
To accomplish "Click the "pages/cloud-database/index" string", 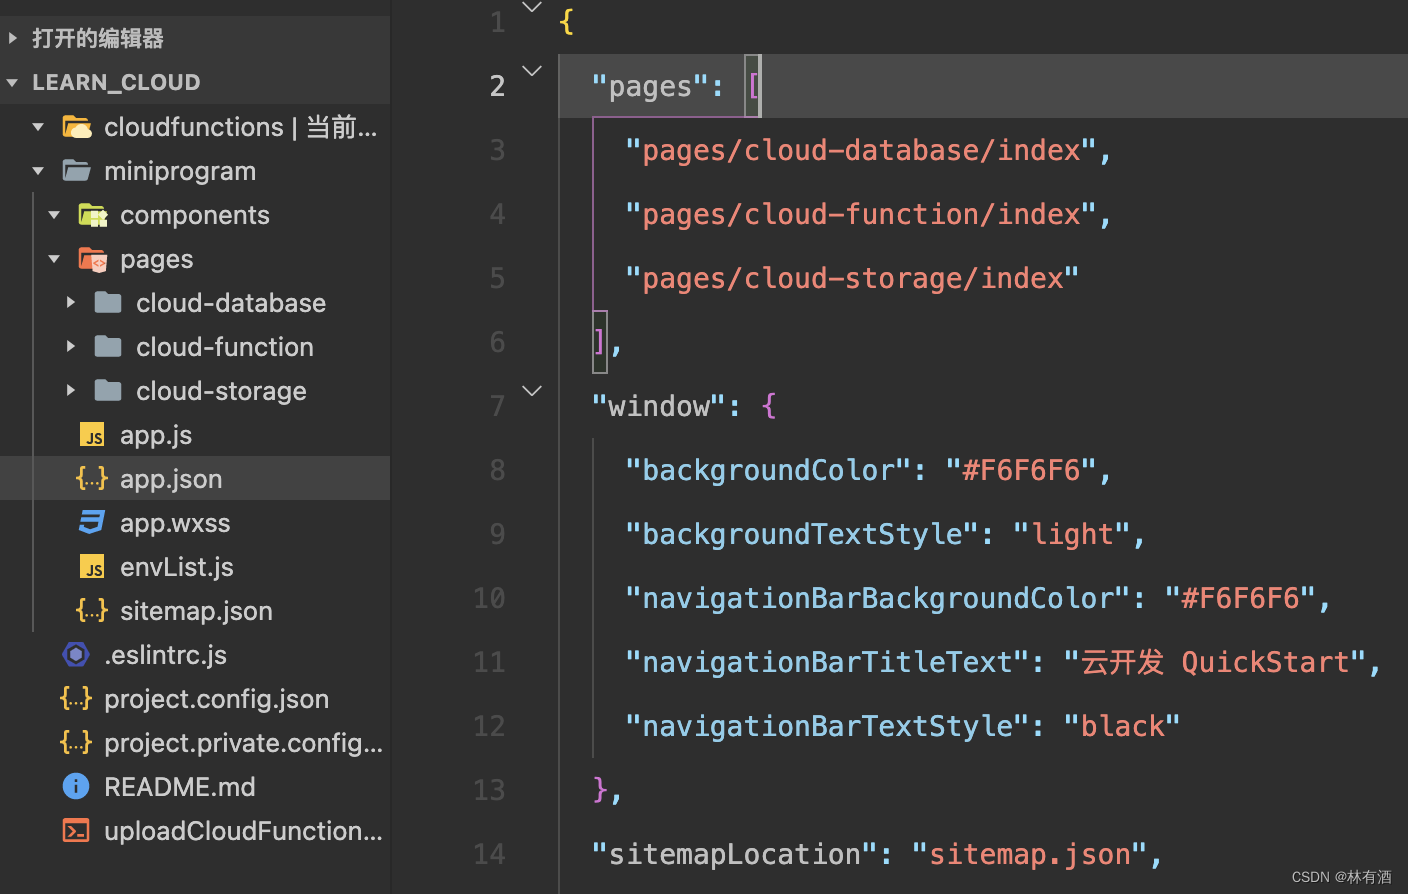I will [860, 151].
